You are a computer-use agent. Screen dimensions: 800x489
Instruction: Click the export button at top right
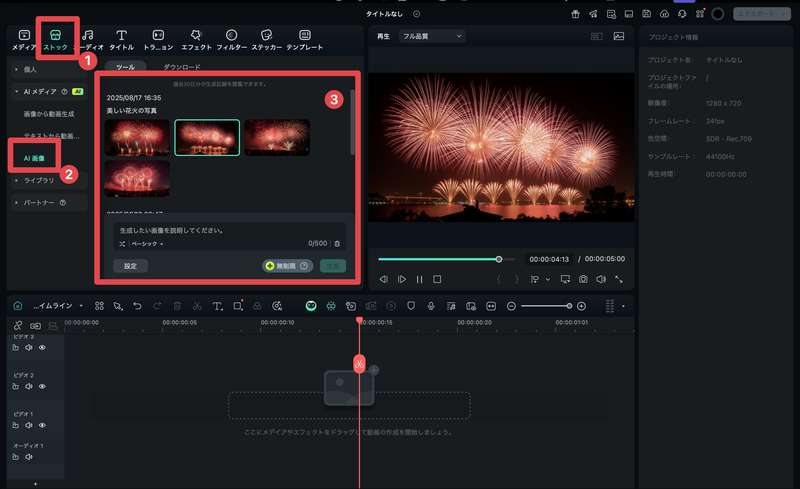(762, 14)
